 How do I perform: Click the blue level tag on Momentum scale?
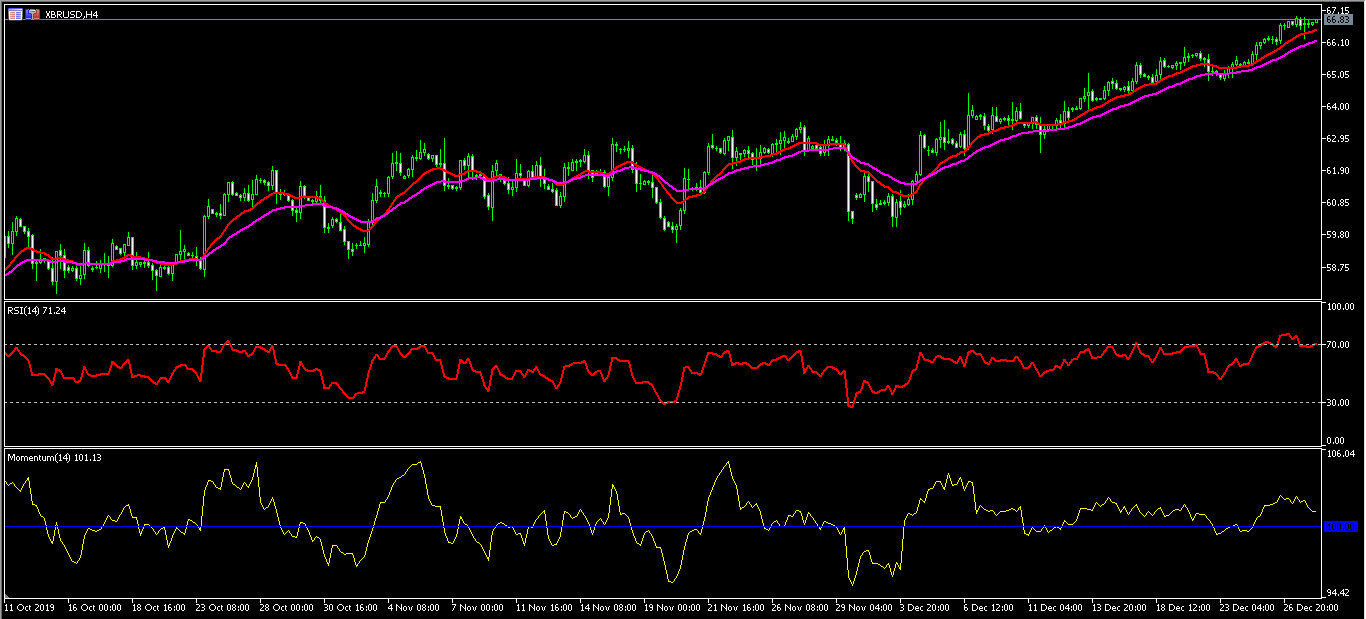pyautogui.click(x=1339, y=526)
